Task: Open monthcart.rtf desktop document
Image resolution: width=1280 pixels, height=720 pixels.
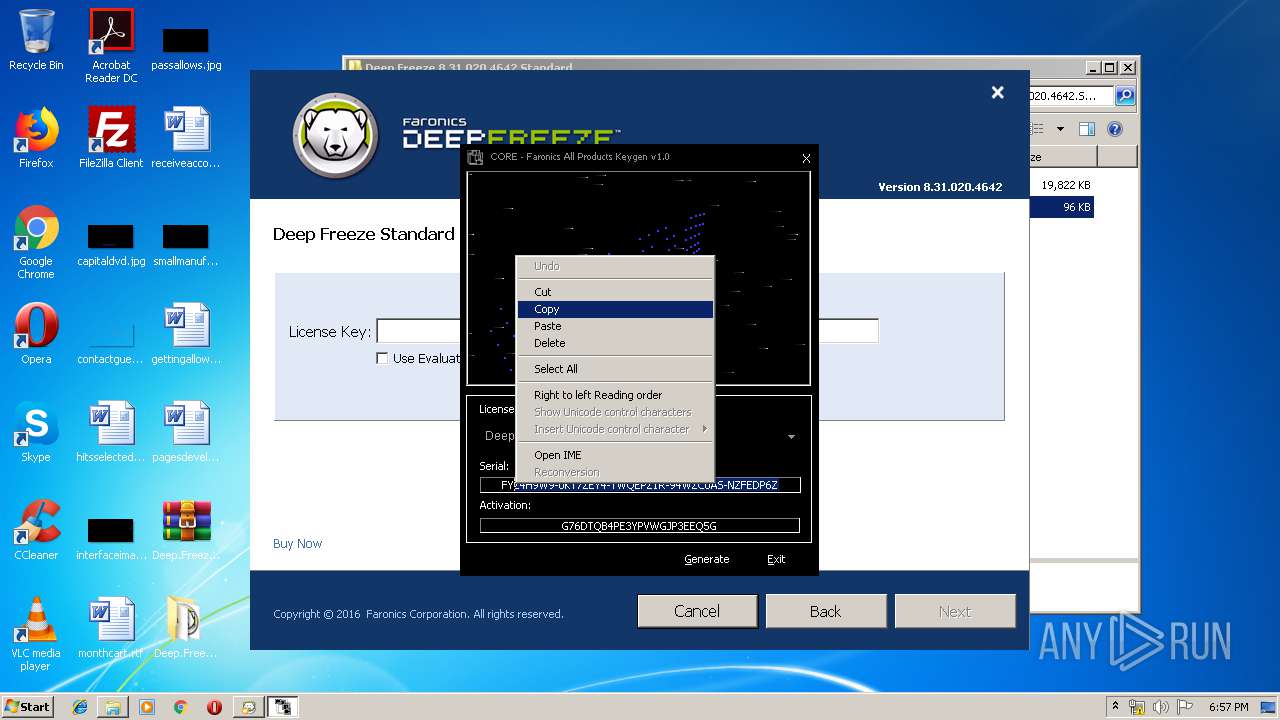Action: click(111, 628)
